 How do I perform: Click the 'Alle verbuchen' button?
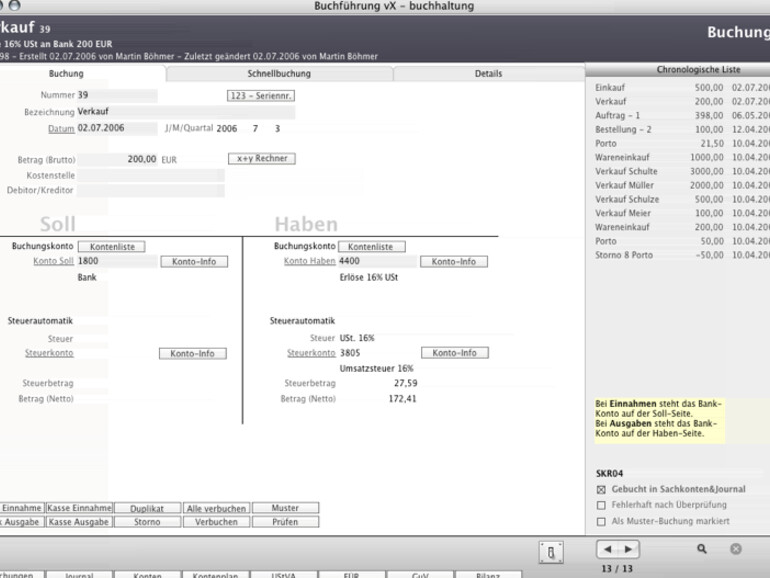216,508
